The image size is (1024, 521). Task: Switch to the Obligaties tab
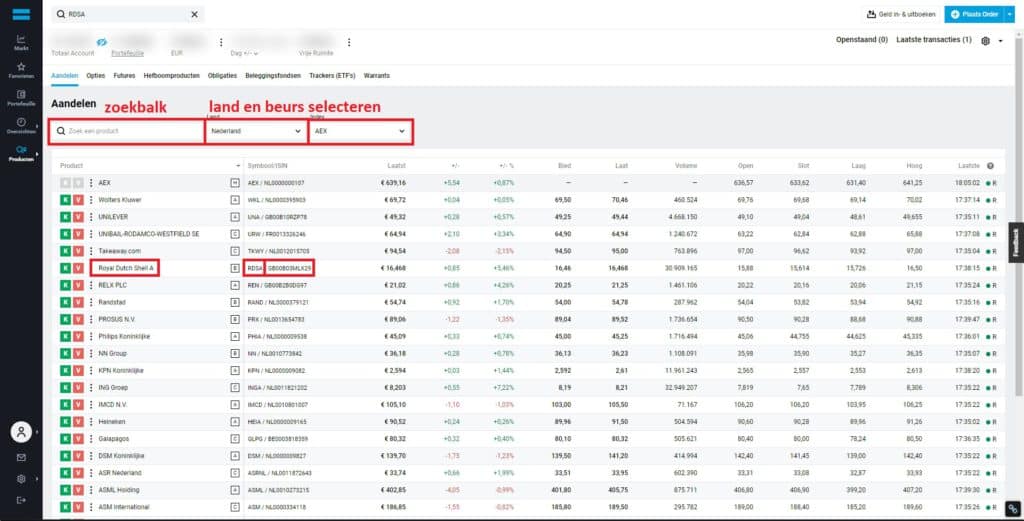222,76
